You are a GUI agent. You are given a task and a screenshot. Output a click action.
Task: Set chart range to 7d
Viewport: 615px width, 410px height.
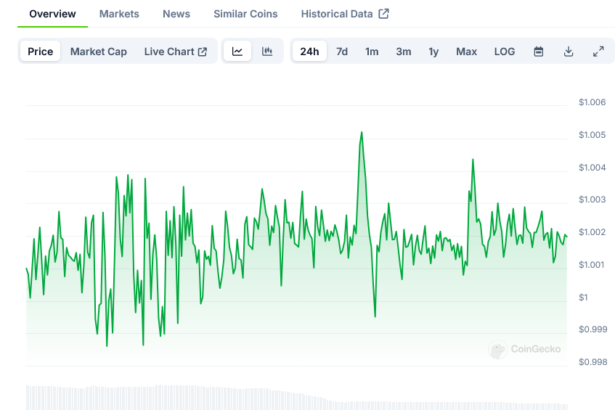[x=342, y=52]
